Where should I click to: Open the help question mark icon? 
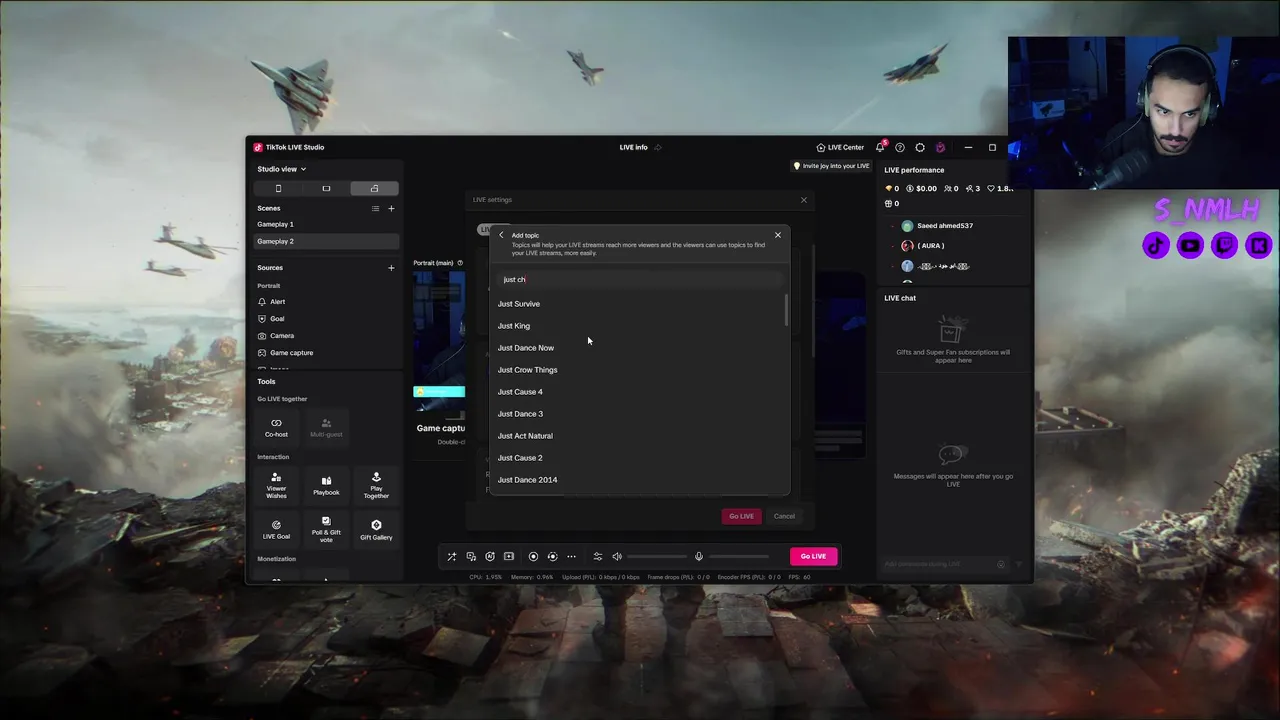900,147
